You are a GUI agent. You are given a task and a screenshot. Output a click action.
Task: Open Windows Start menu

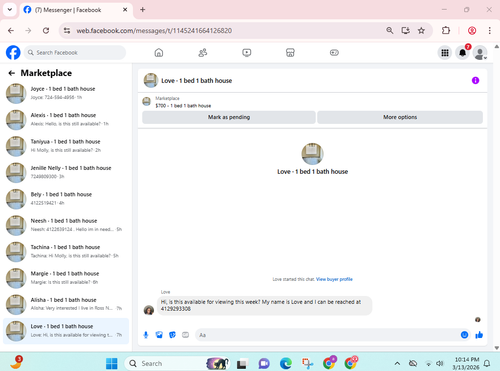(x=112, y=363)
